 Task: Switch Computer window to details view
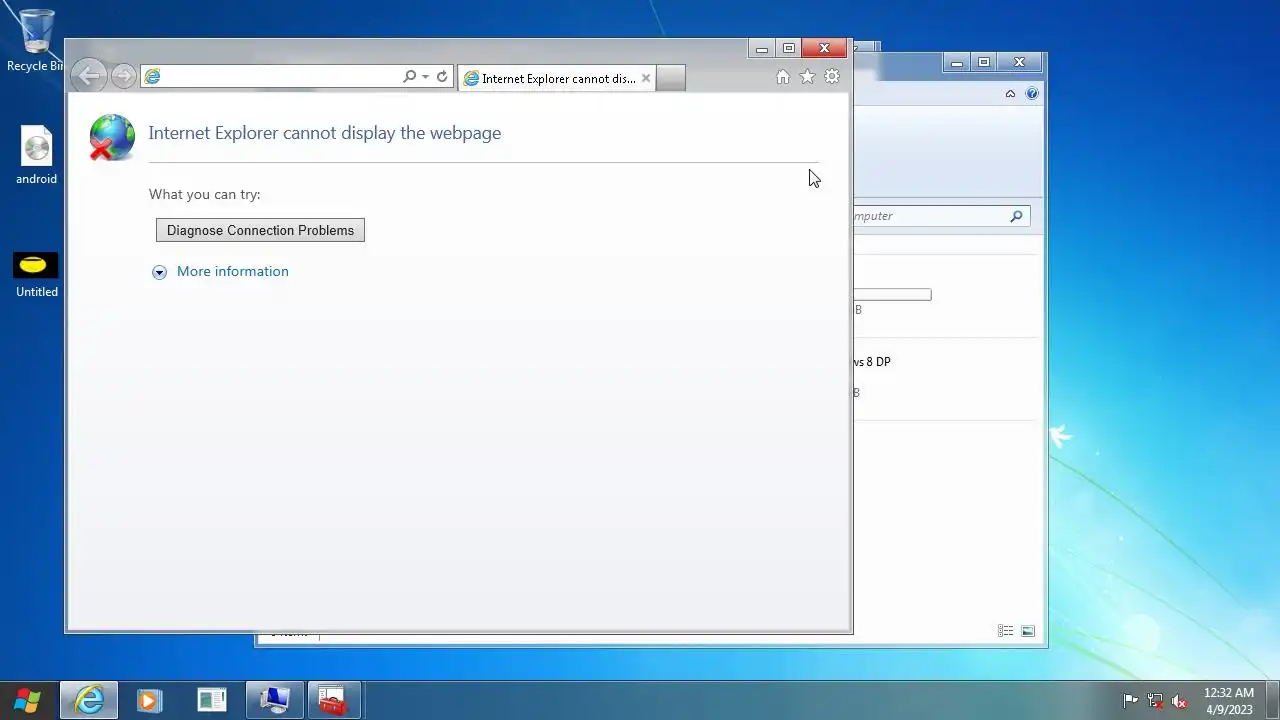click(x=1005, y=631)
